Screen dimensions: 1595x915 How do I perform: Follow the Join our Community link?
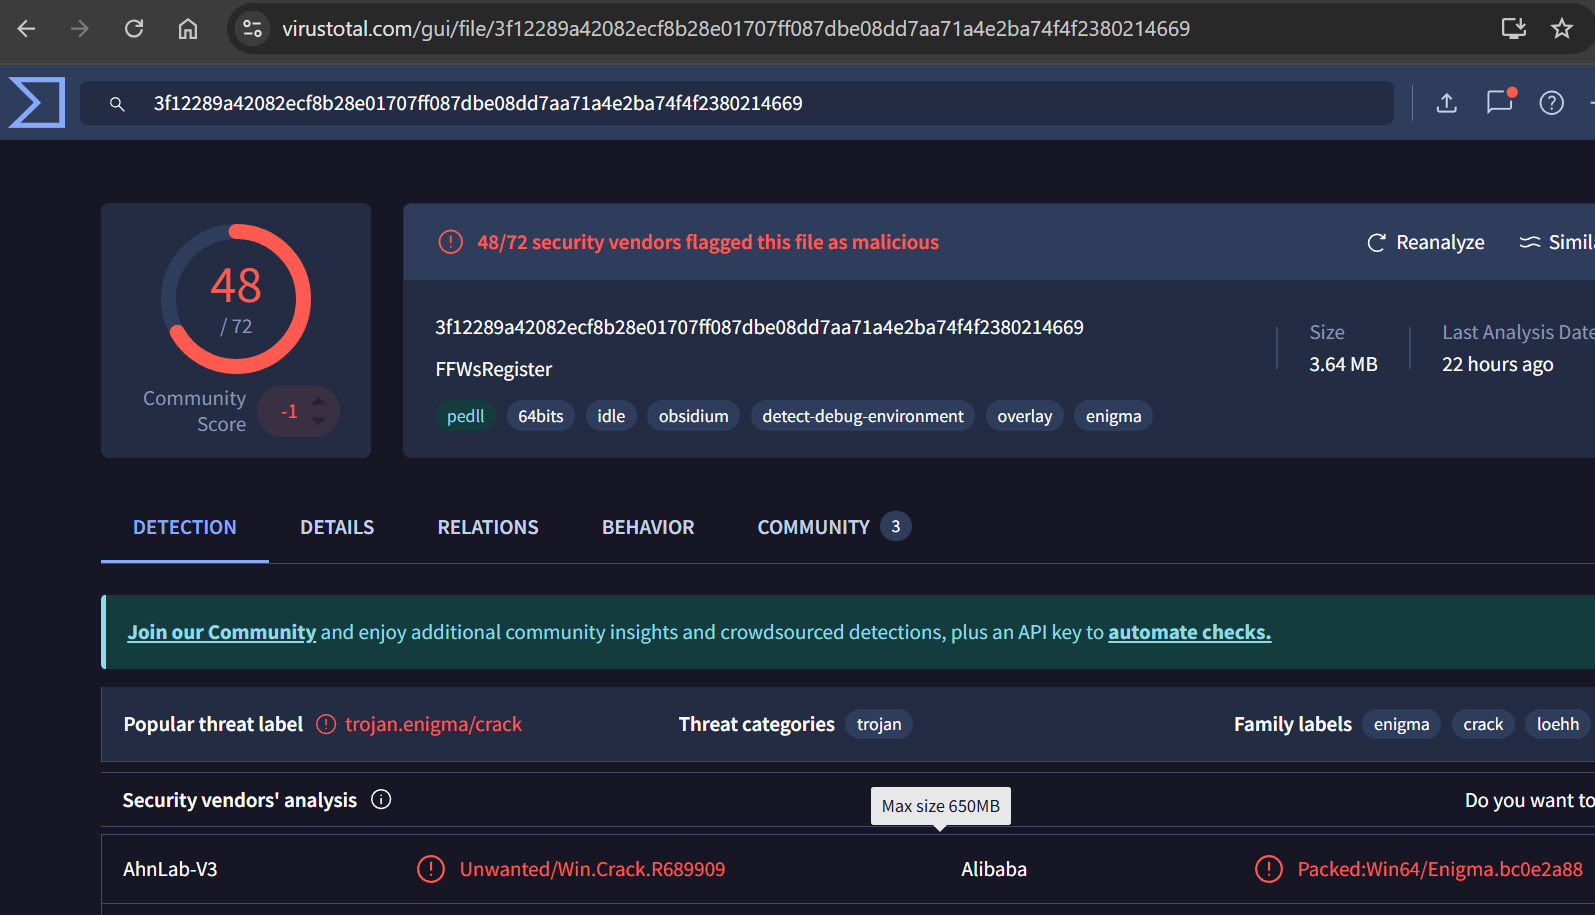[x=222, y=632]
